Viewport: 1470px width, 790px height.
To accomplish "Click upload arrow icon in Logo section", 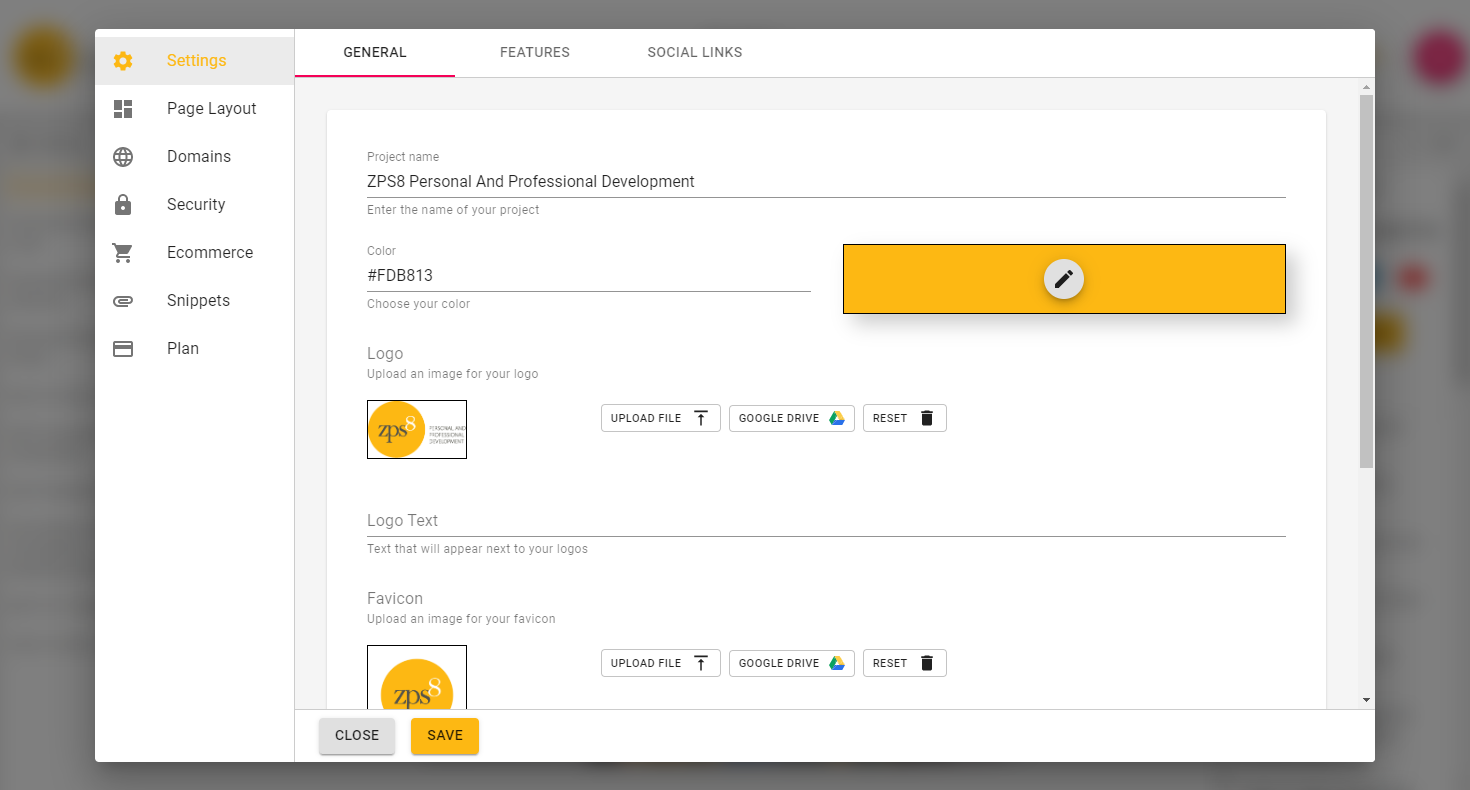I will (x=701, y=418).
